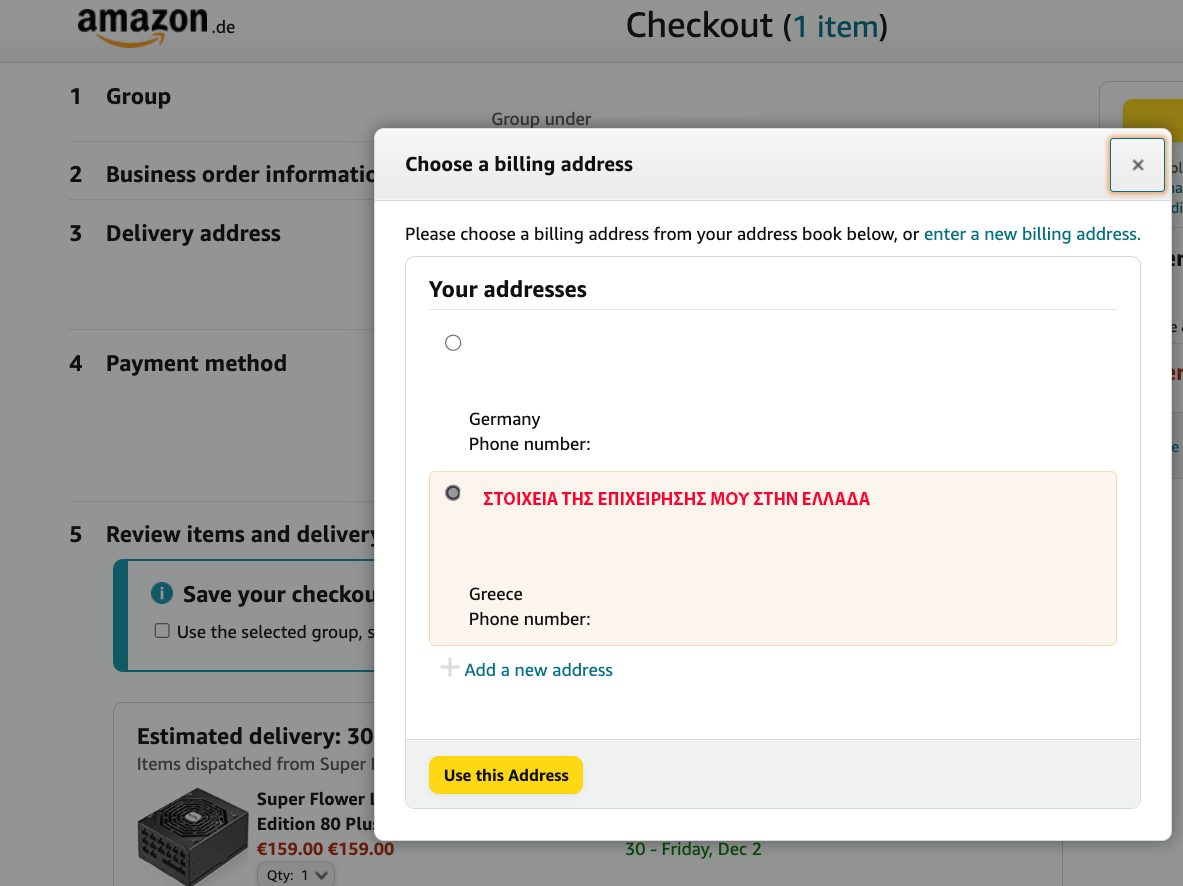Click the Group step heading
Viewport: 1183px width, 886px height.
pyautogui.click(x=138, y=97)
